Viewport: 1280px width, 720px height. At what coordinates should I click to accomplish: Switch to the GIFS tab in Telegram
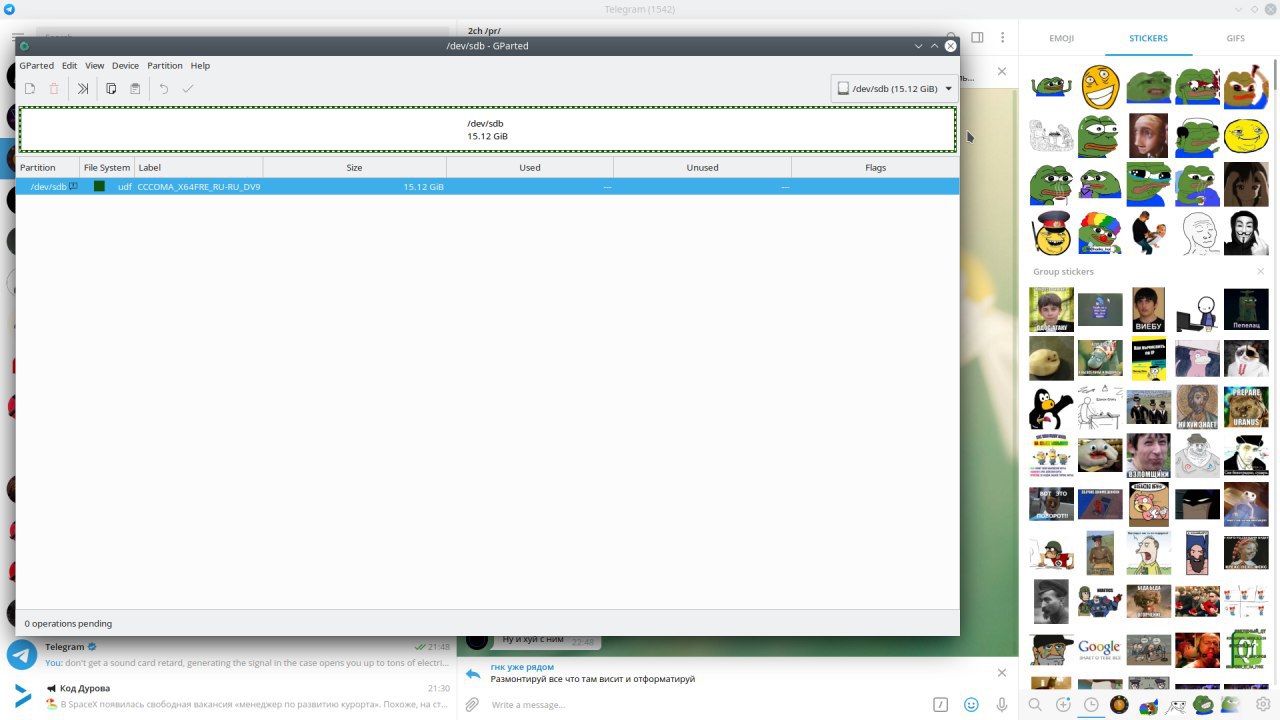point(1235,38)
